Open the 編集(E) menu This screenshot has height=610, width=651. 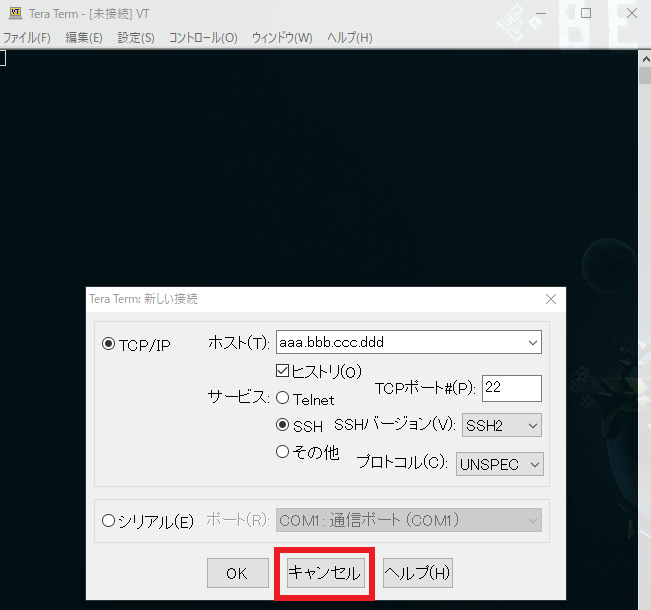(84, 38)
